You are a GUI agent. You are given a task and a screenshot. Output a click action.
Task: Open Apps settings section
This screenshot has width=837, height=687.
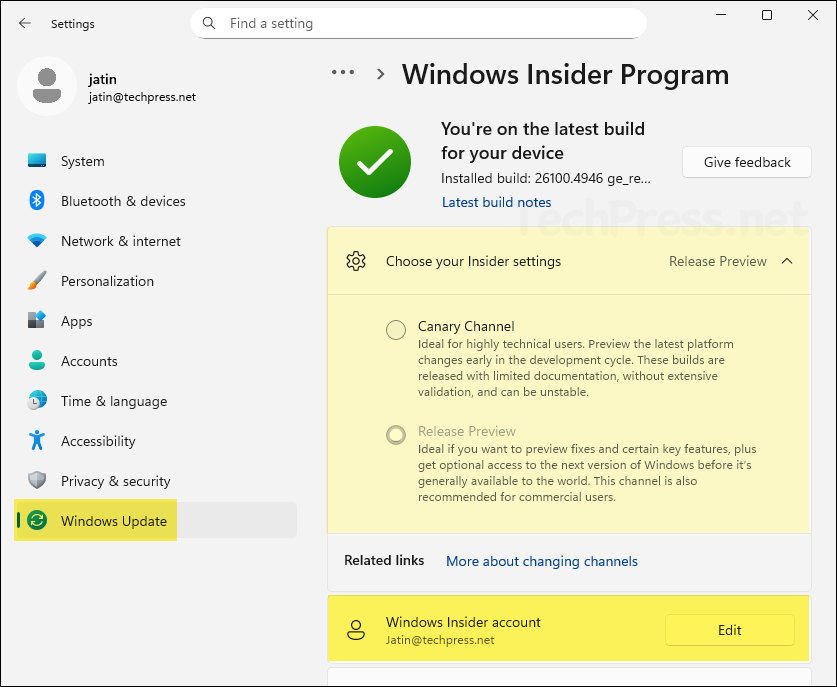[156, 321]
